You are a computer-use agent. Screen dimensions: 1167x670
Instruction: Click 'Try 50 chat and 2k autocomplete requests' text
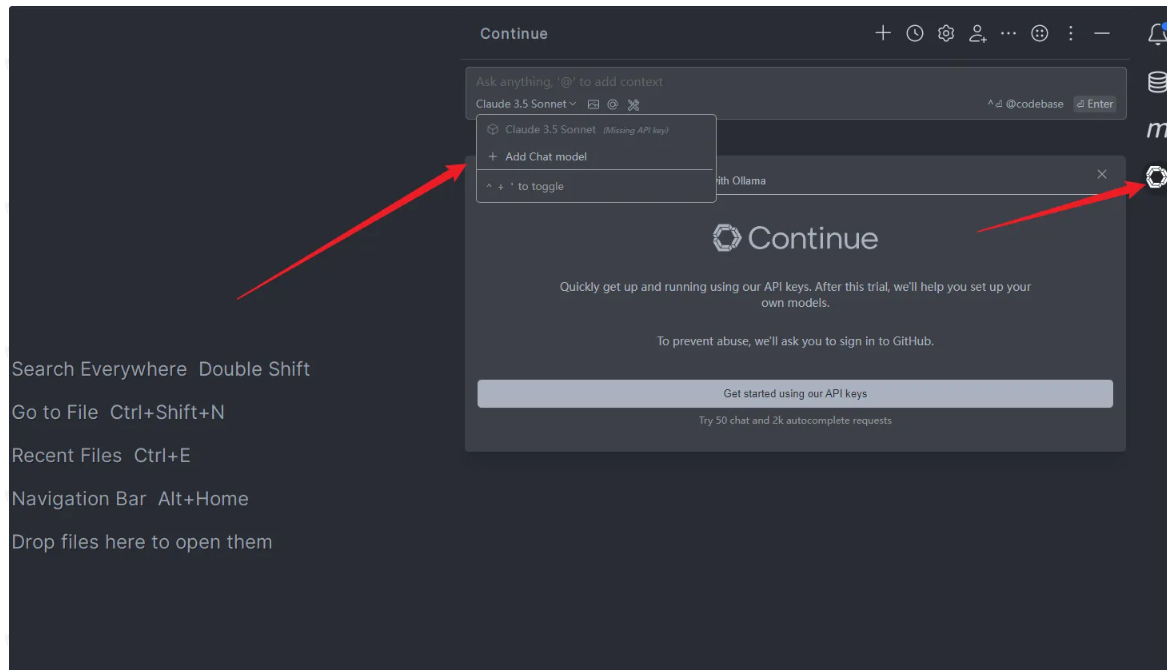click(795, 421)
